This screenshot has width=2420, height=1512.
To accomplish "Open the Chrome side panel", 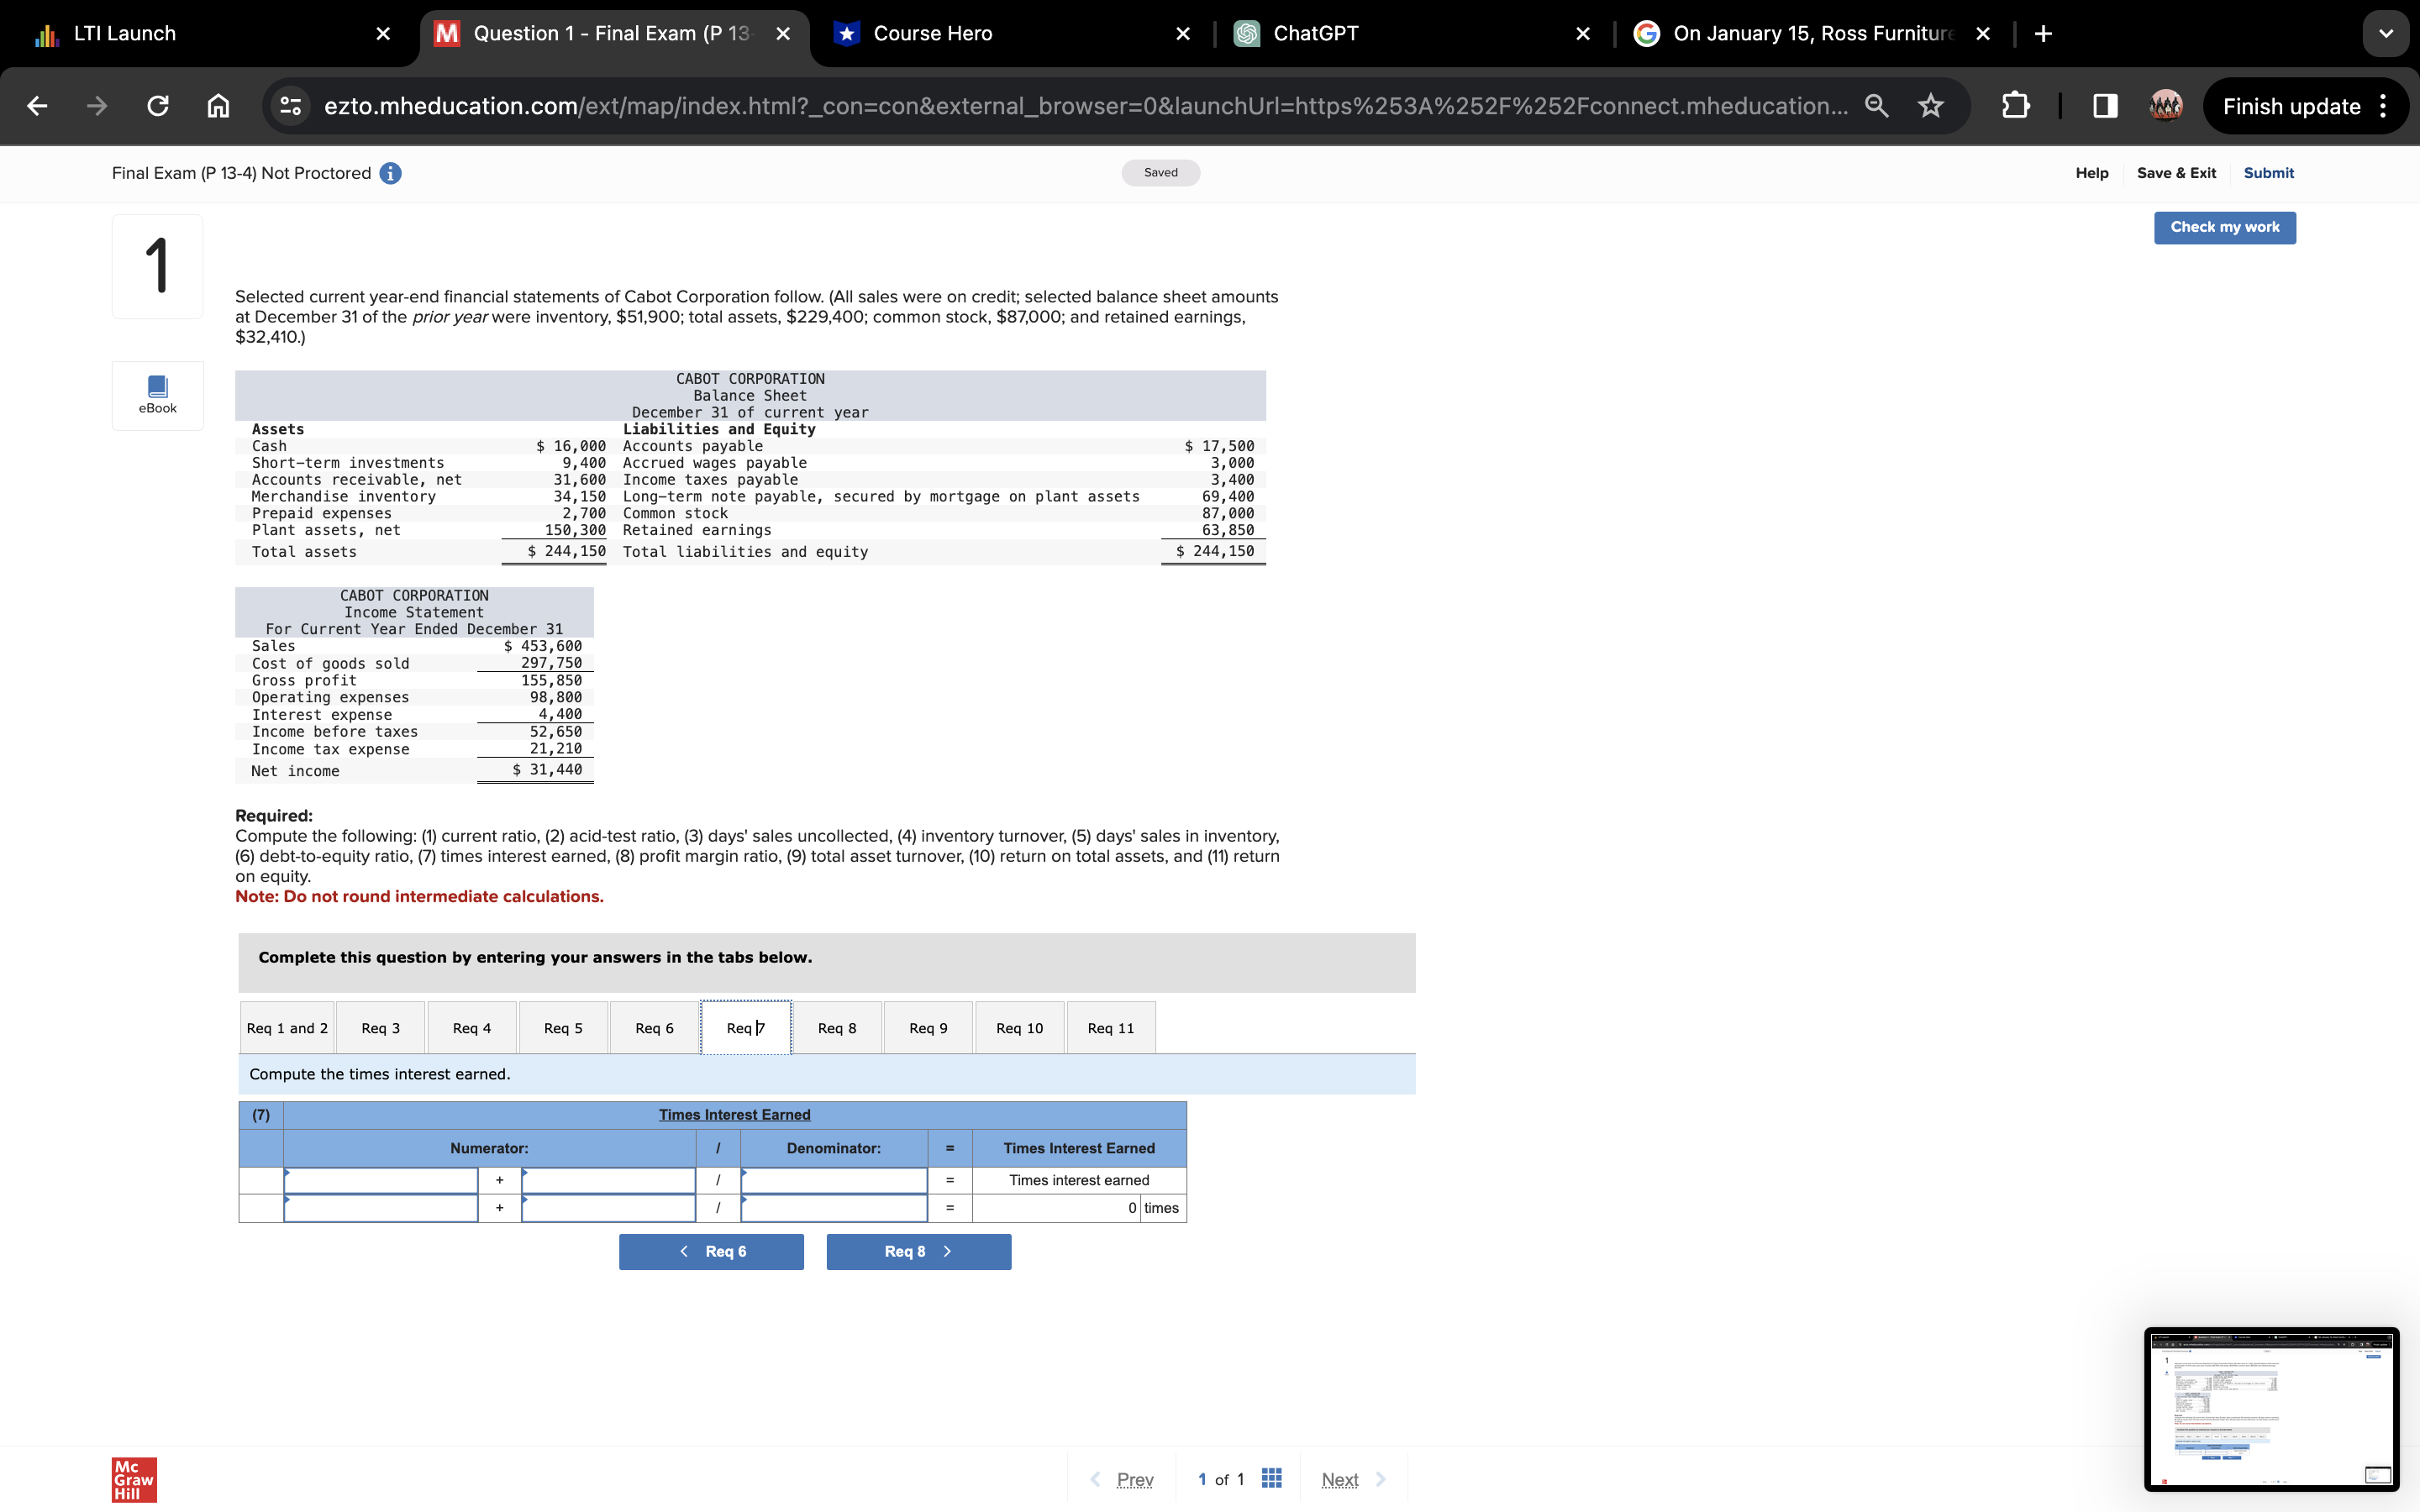I will 2106,106.
